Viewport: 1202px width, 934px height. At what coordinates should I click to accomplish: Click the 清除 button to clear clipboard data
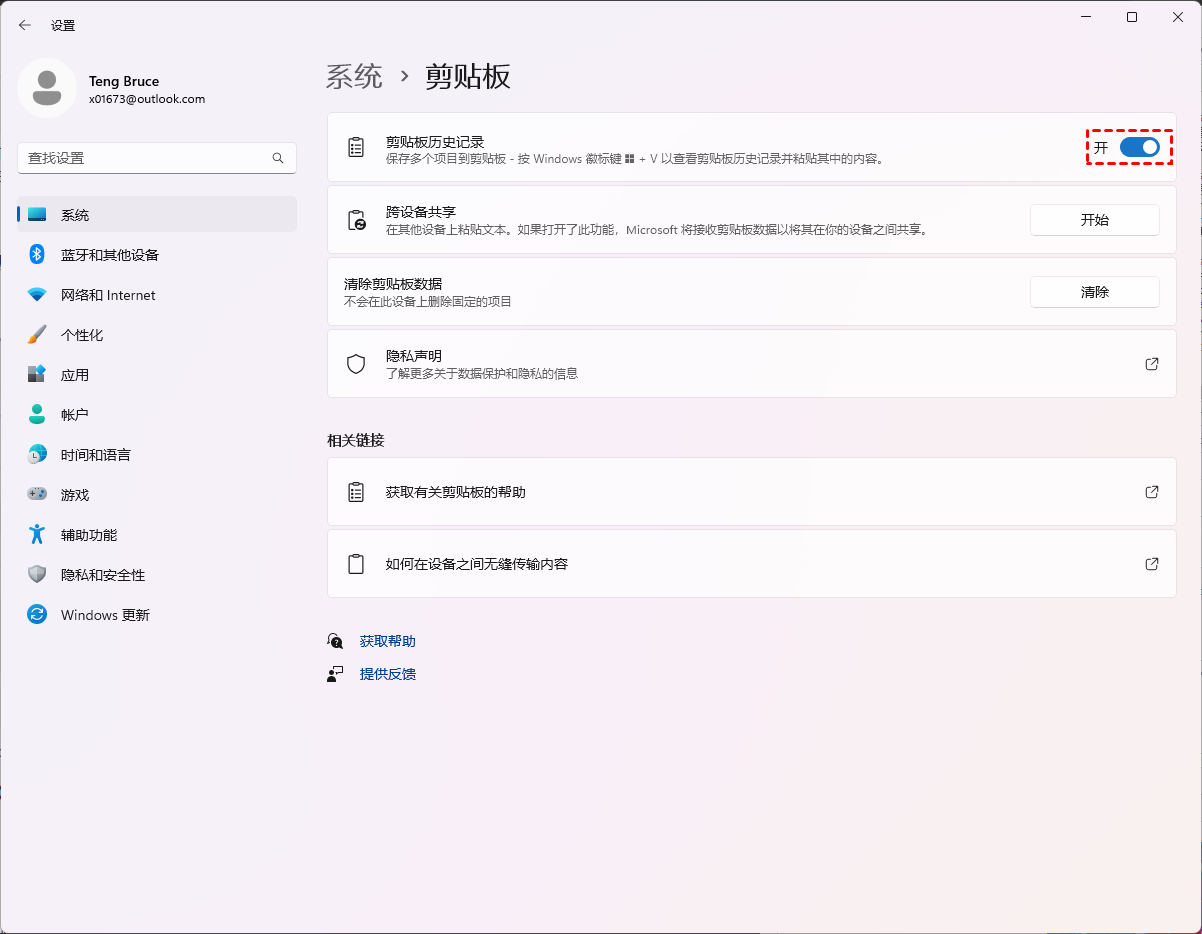[1094, 292]
